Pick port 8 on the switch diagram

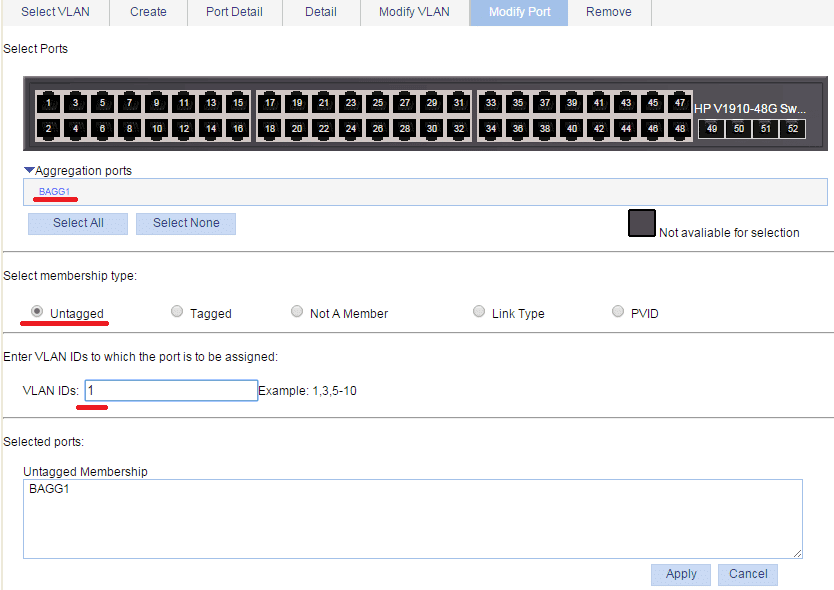[129, 129]
